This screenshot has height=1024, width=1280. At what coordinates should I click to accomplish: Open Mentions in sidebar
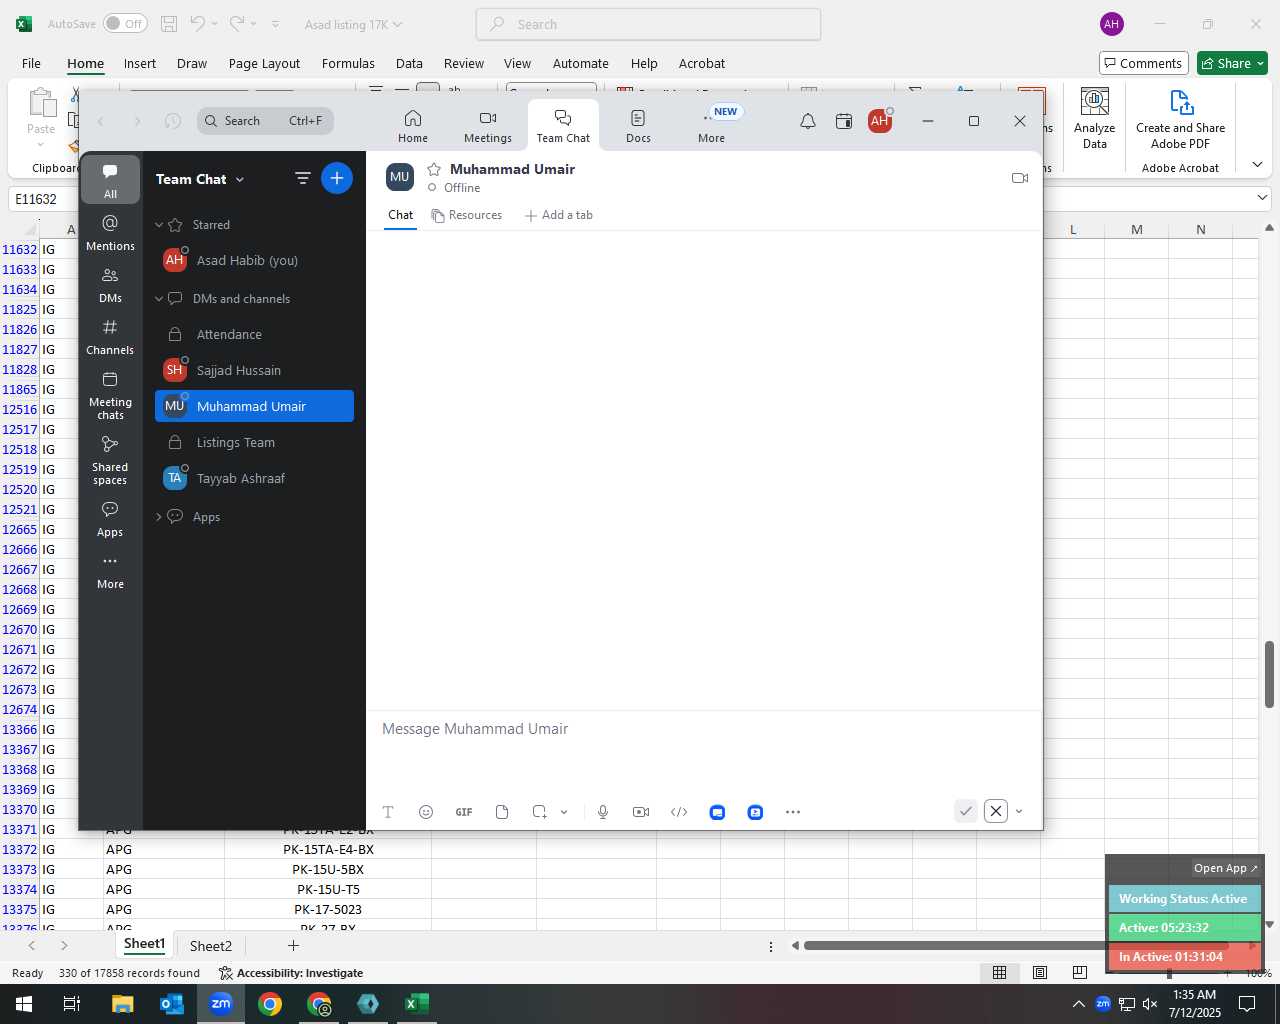[110, 232]
